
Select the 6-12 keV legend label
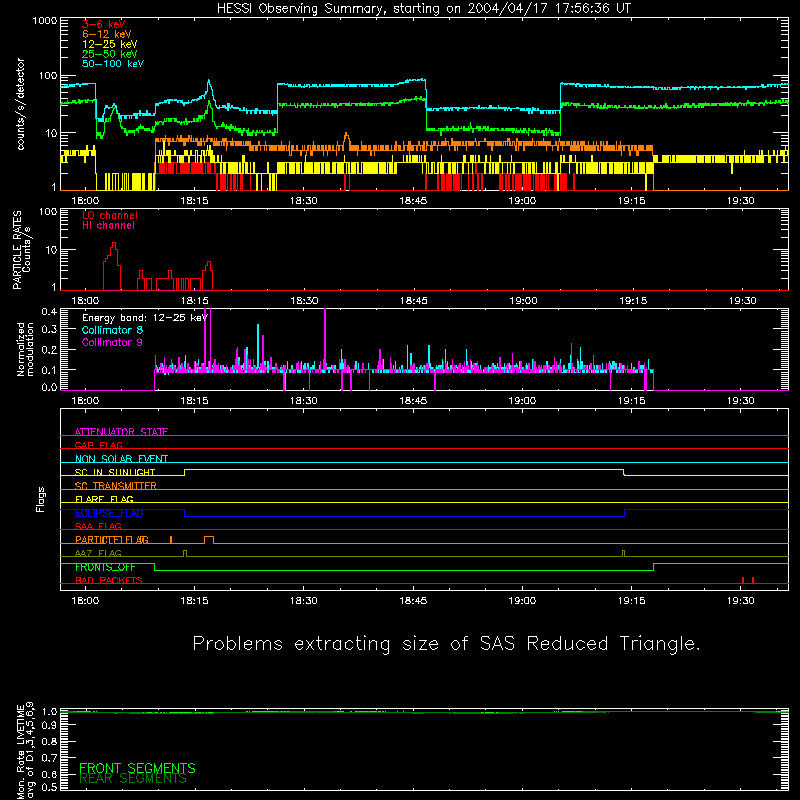click(107, 34)
